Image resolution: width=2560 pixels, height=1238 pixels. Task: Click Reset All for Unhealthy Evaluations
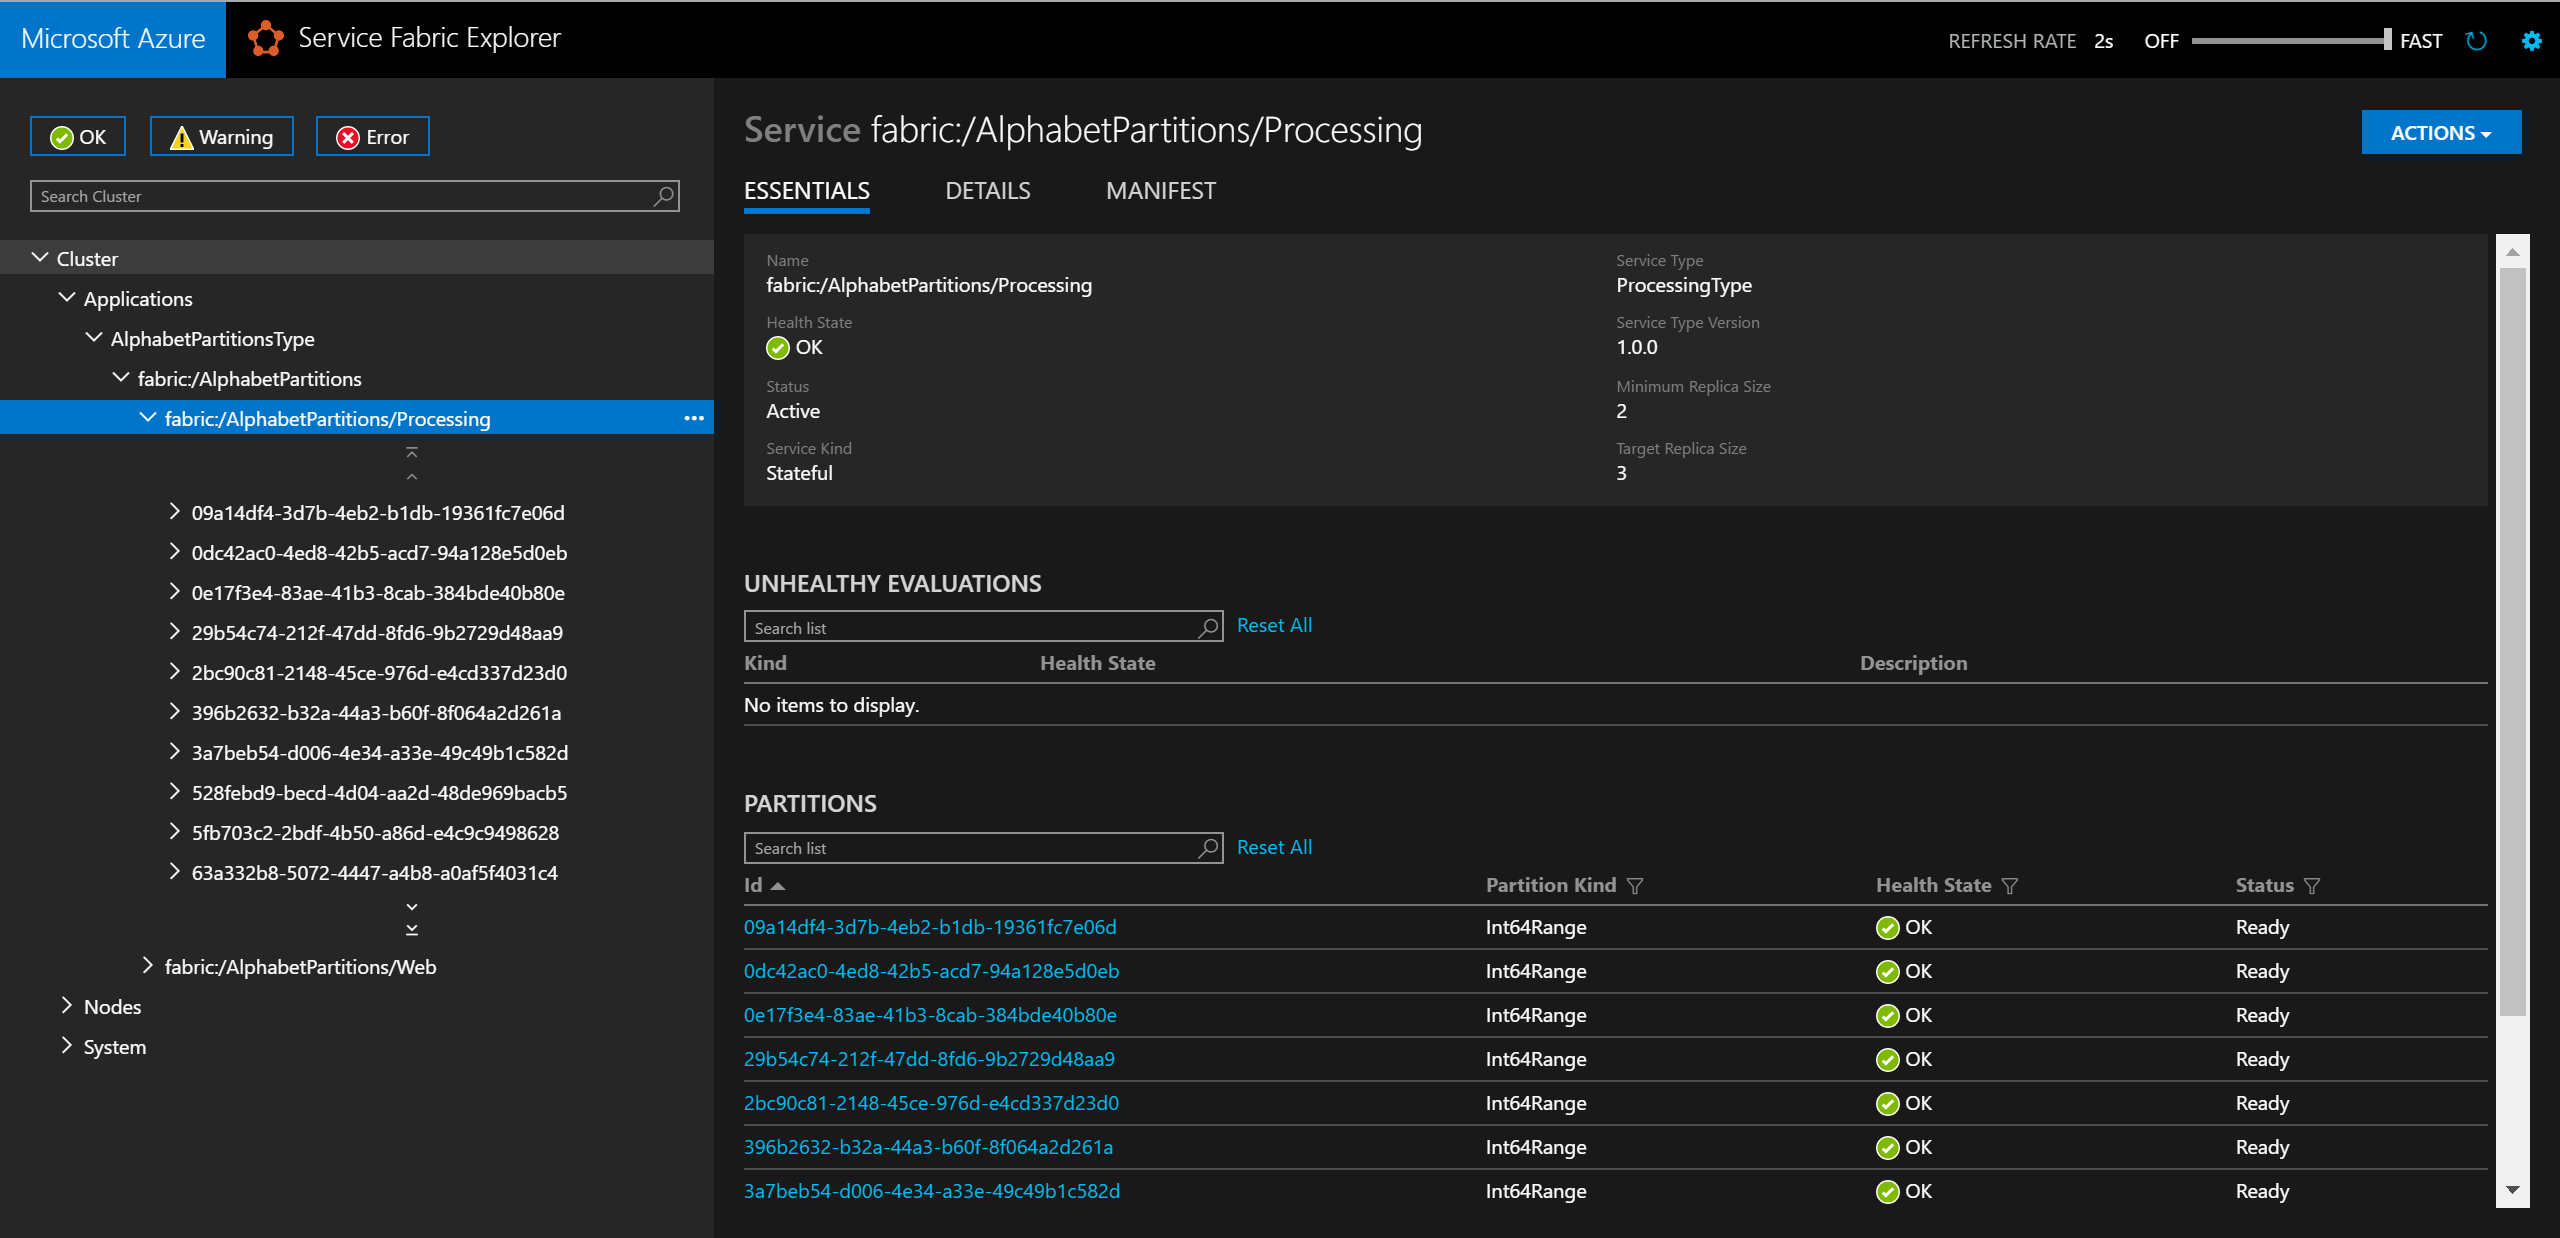[1272, 624]
